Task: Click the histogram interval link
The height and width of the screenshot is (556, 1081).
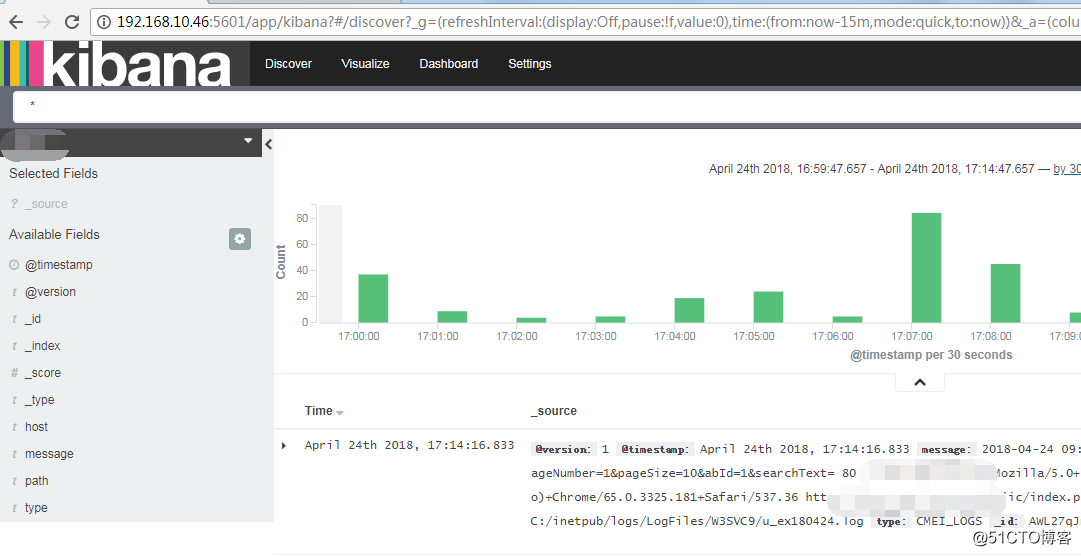Action: (1067, 168)
